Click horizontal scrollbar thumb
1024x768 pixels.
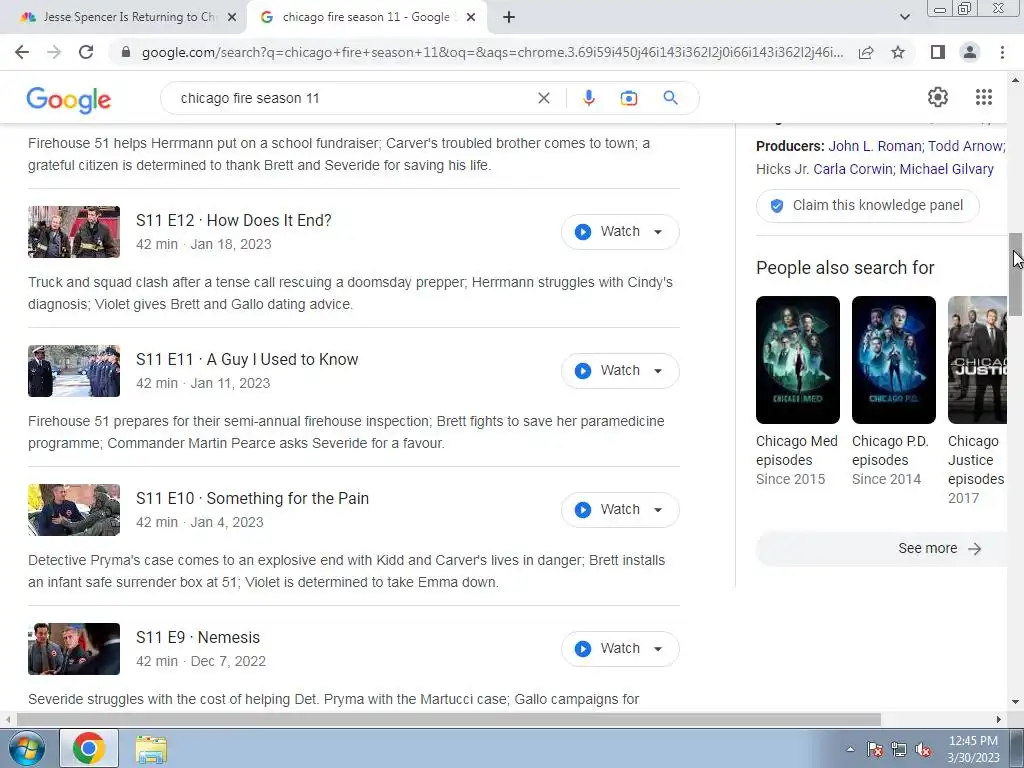pos(449,720)
